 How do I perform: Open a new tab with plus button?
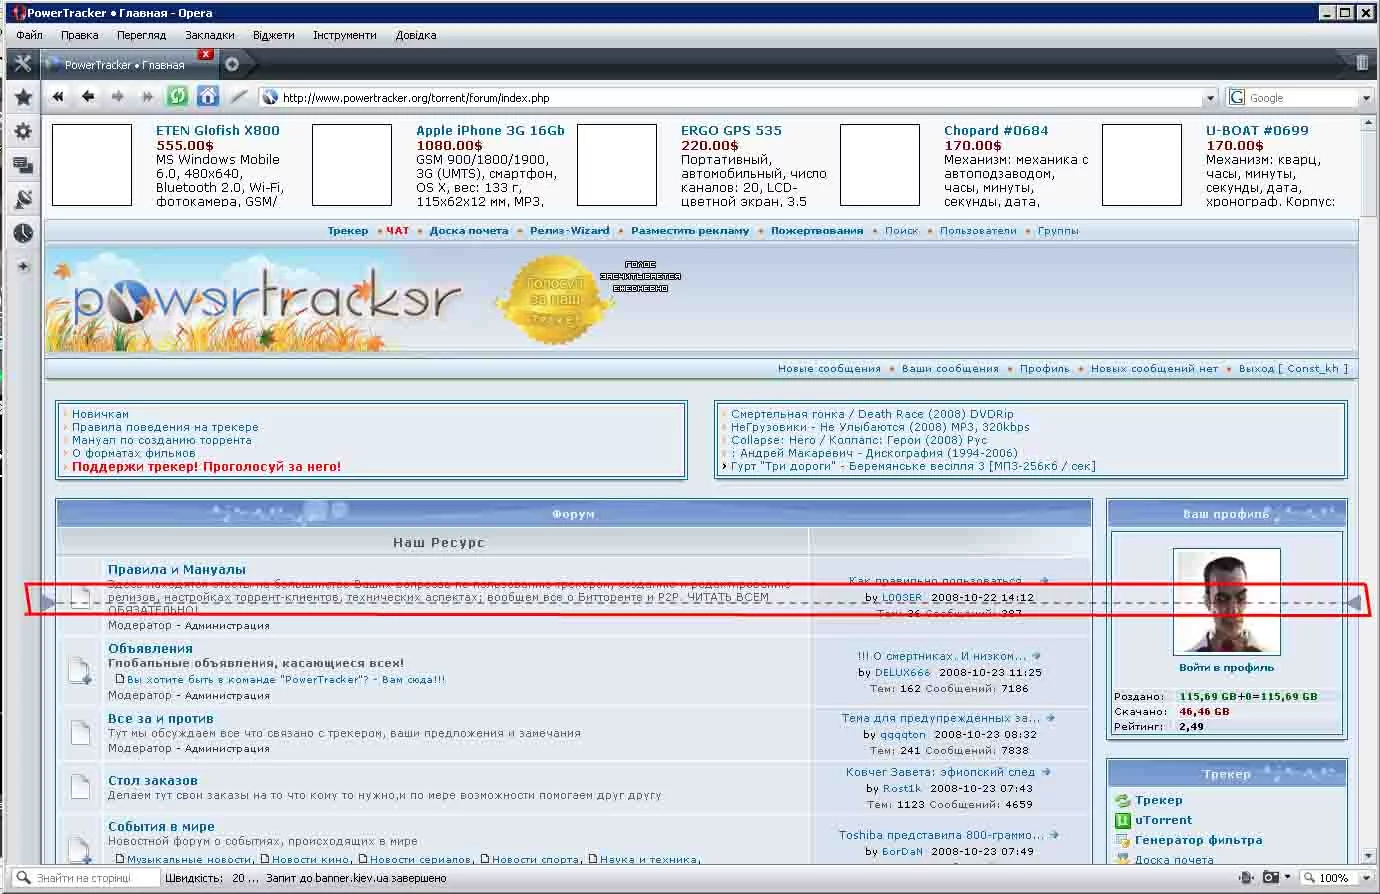[232, 64]
